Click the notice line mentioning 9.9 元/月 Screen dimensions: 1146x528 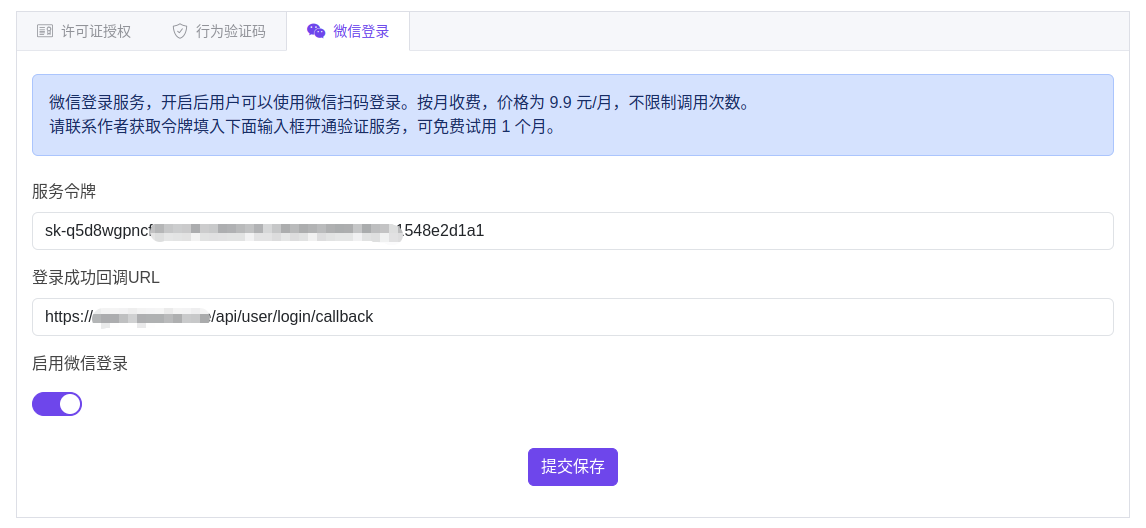[x=400, y=102]
